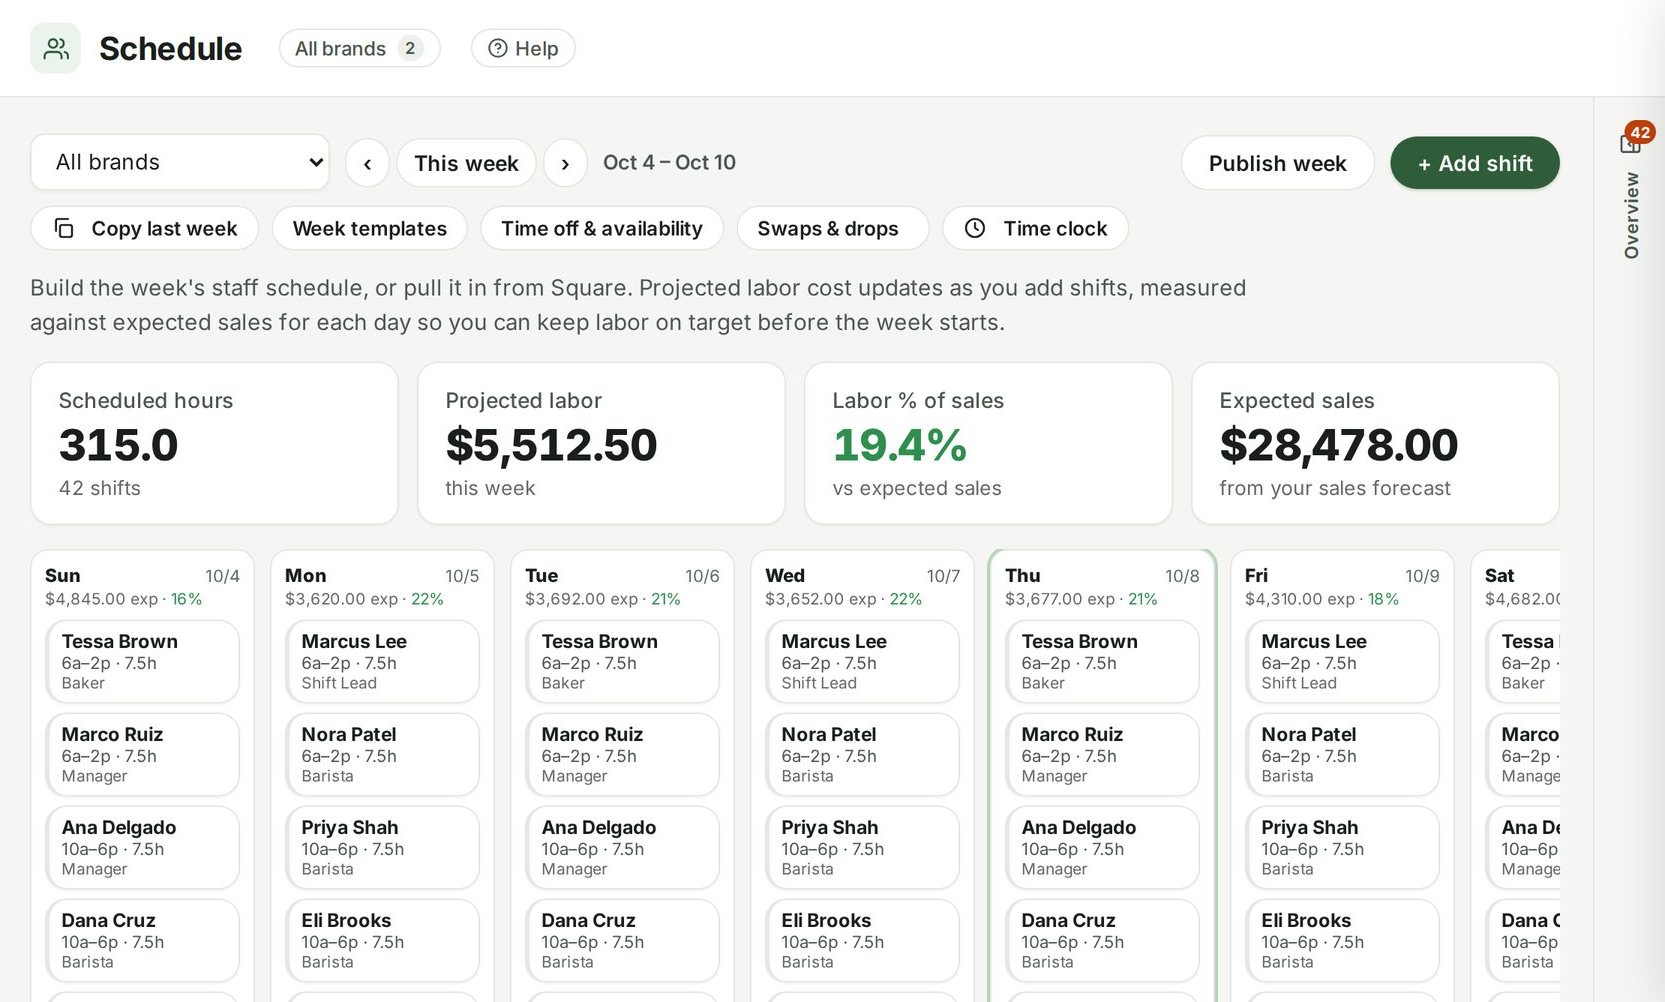Go to the next week

point(565,163)
